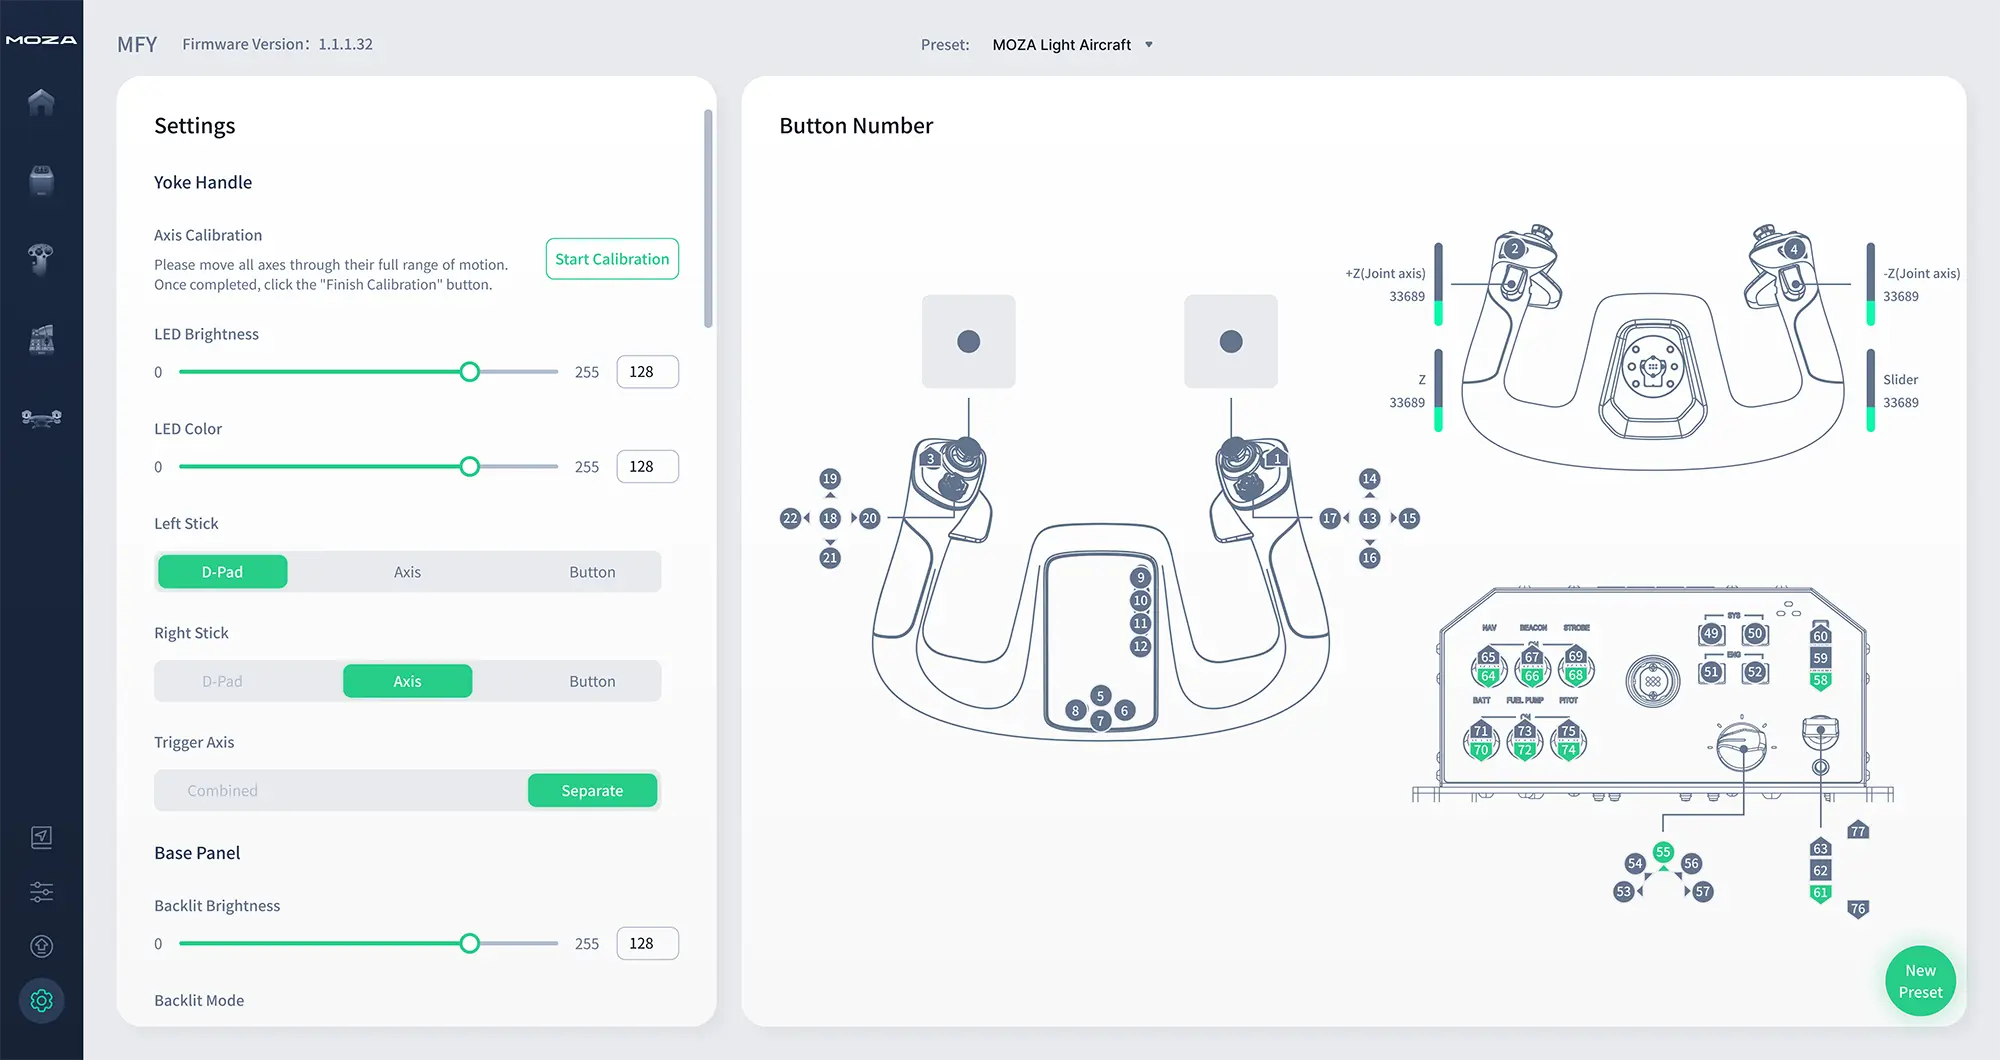Open the firmware upgrade arrow icon

pos(41,946)
